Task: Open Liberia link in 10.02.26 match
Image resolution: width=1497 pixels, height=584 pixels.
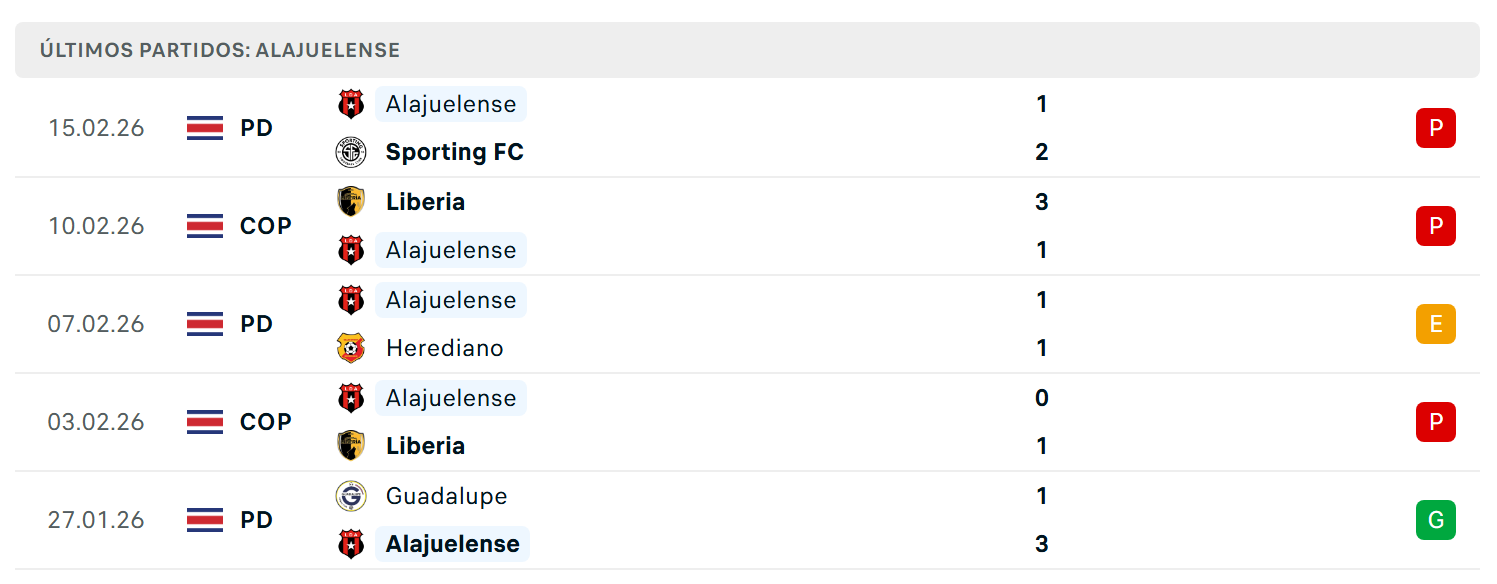Action: tap(425, 202)
